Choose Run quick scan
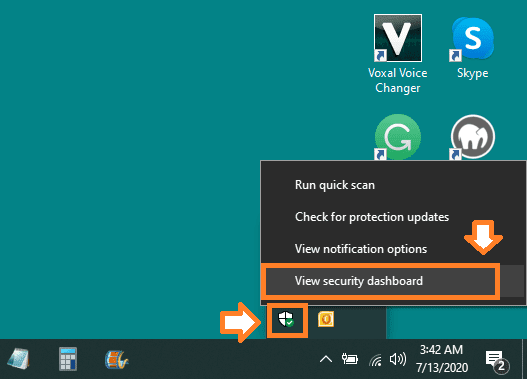Image resolution: width=527 pixels, height=379 pixels. [x=393, y=185]
